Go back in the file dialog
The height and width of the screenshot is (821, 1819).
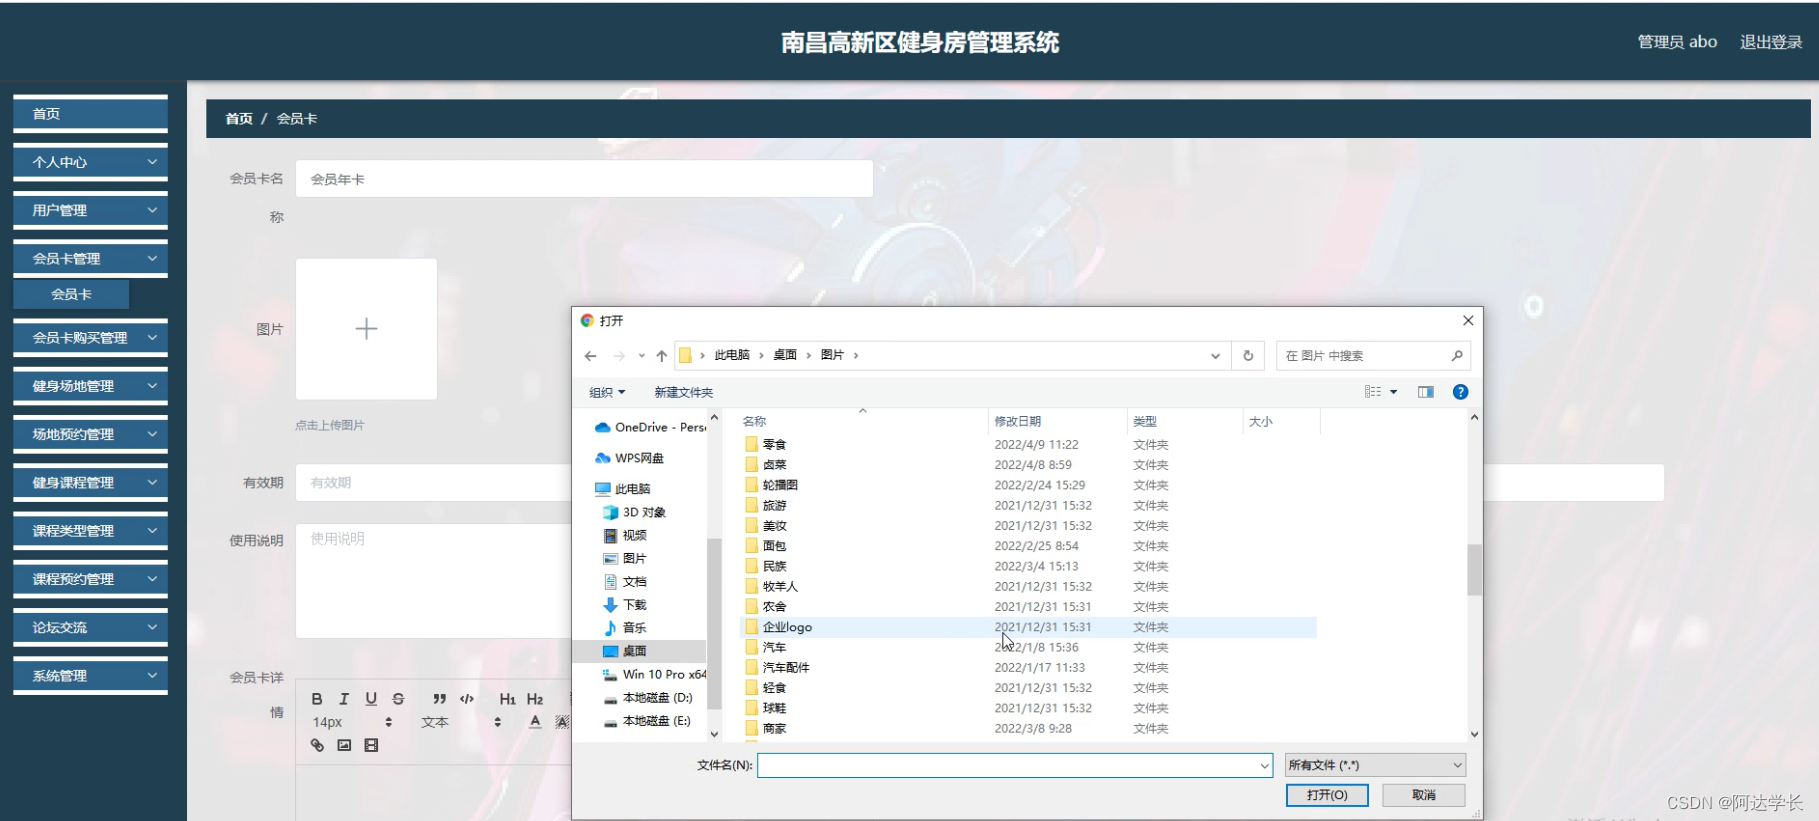tap(591, 356)
